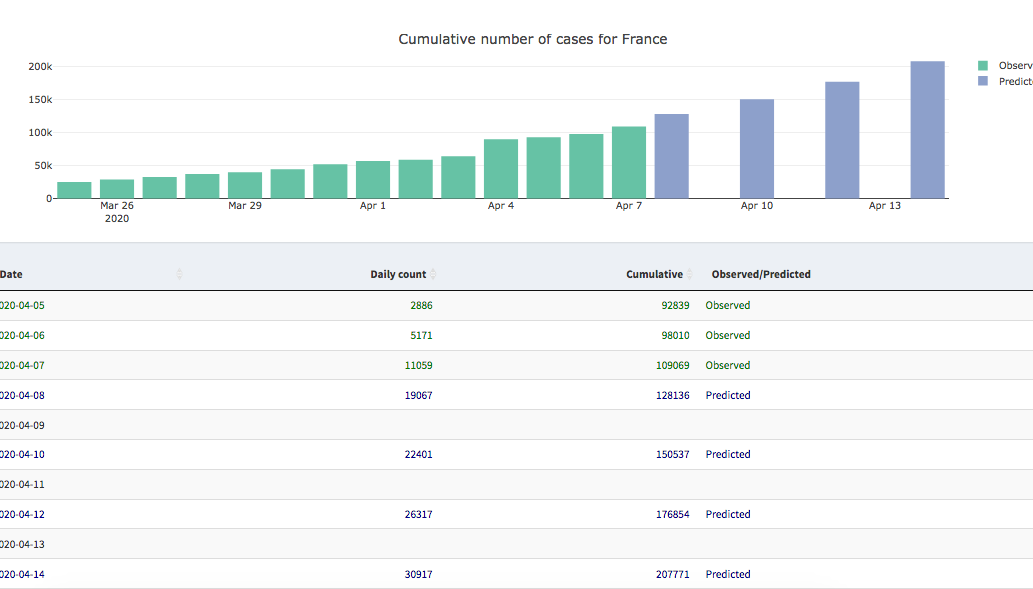Select the Observed/Predicted column header
The image size is (1033, 589).
click(760, 274)
